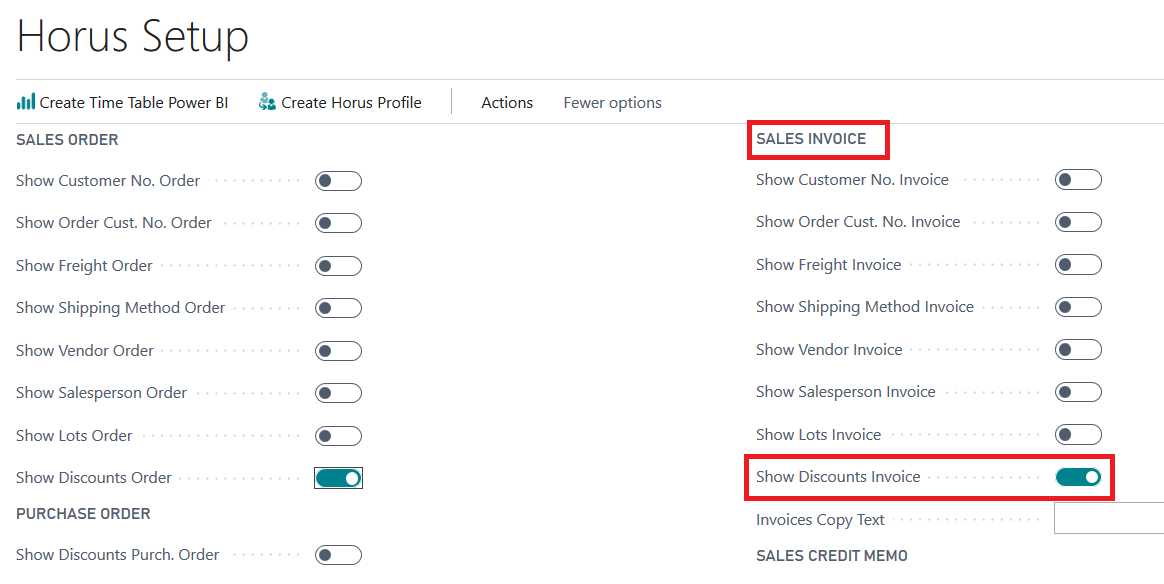This screenshot has width=1164, height=584.
Task: Click the Show Lots Invoice label
Action: [x=819, y=435]
